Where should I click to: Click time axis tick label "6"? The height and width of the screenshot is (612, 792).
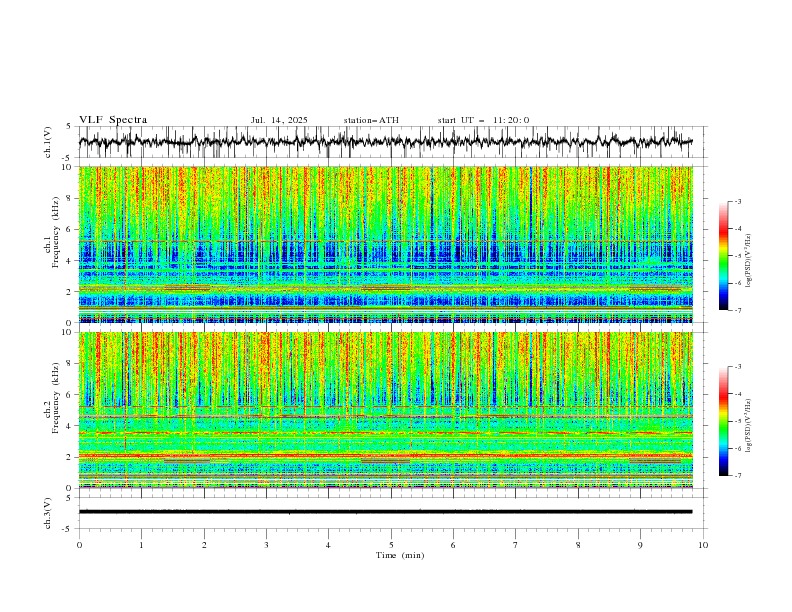coord(453,545)
